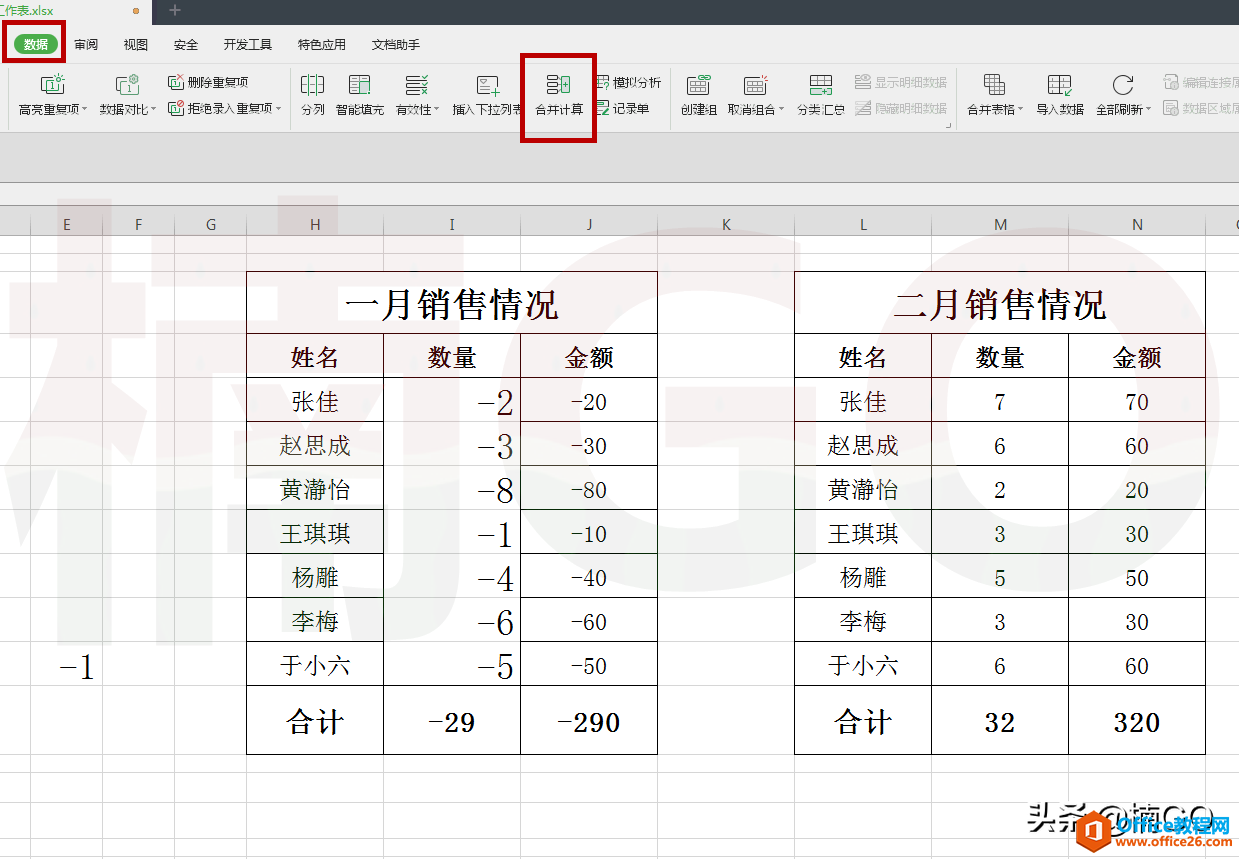
Task: Select the 工作表.xlsx document tab
Action: (75, 11)
